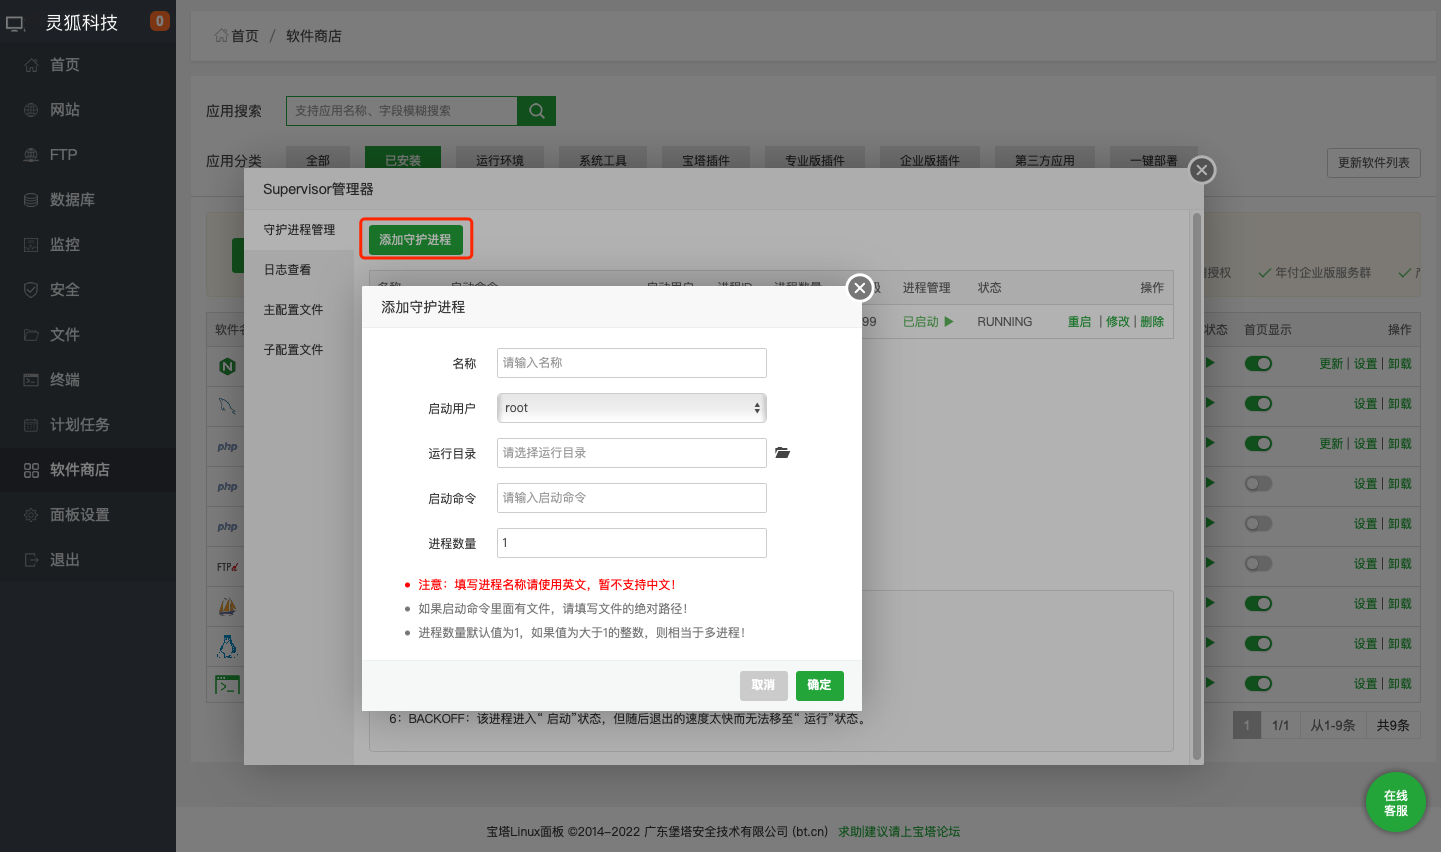Click the database icon in sidebar
Screen dimensions: 1441x852
(31, 200)
